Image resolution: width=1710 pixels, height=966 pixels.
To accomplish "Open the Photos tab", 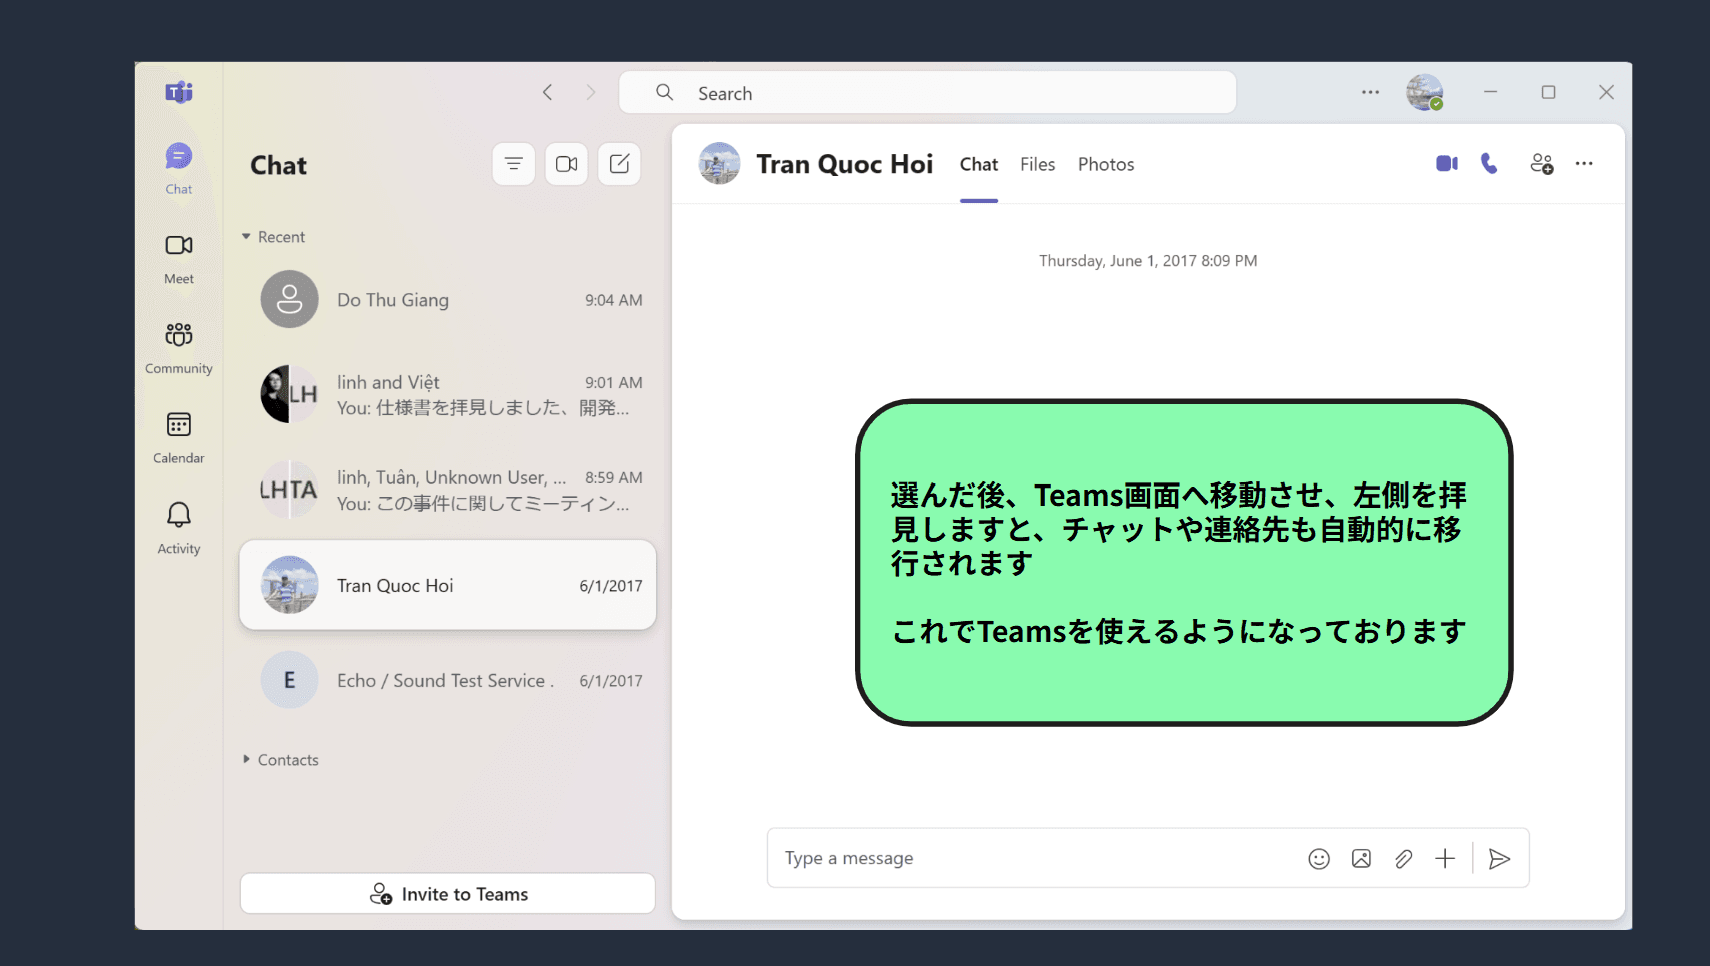I will [x=1106, y=164].
